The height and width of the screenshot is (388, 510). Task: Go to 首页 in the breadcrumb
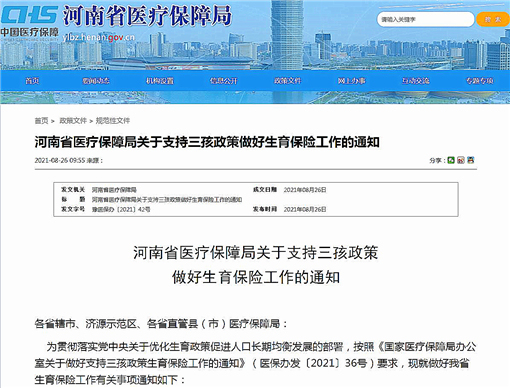pos(42,121)
